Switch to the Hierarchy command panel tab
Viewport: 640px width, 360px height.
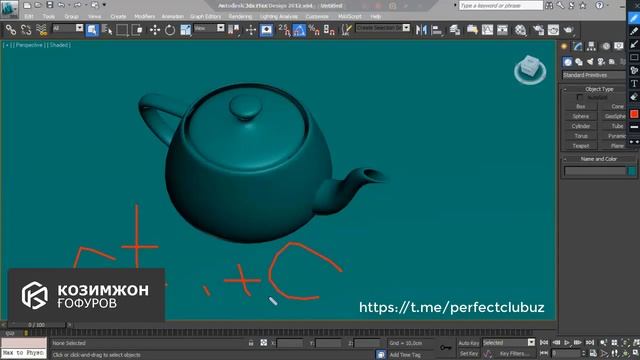591,46
